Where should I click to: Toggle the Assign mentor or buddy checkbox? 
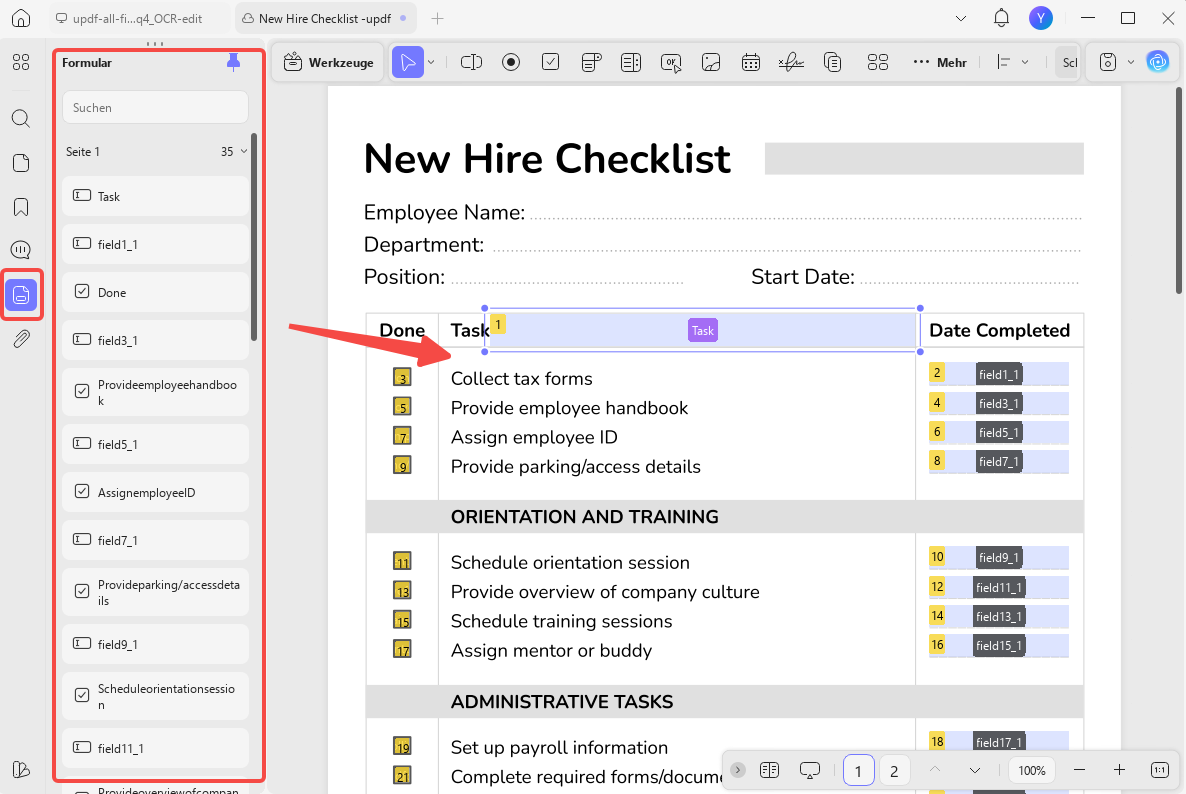point(402,649)
